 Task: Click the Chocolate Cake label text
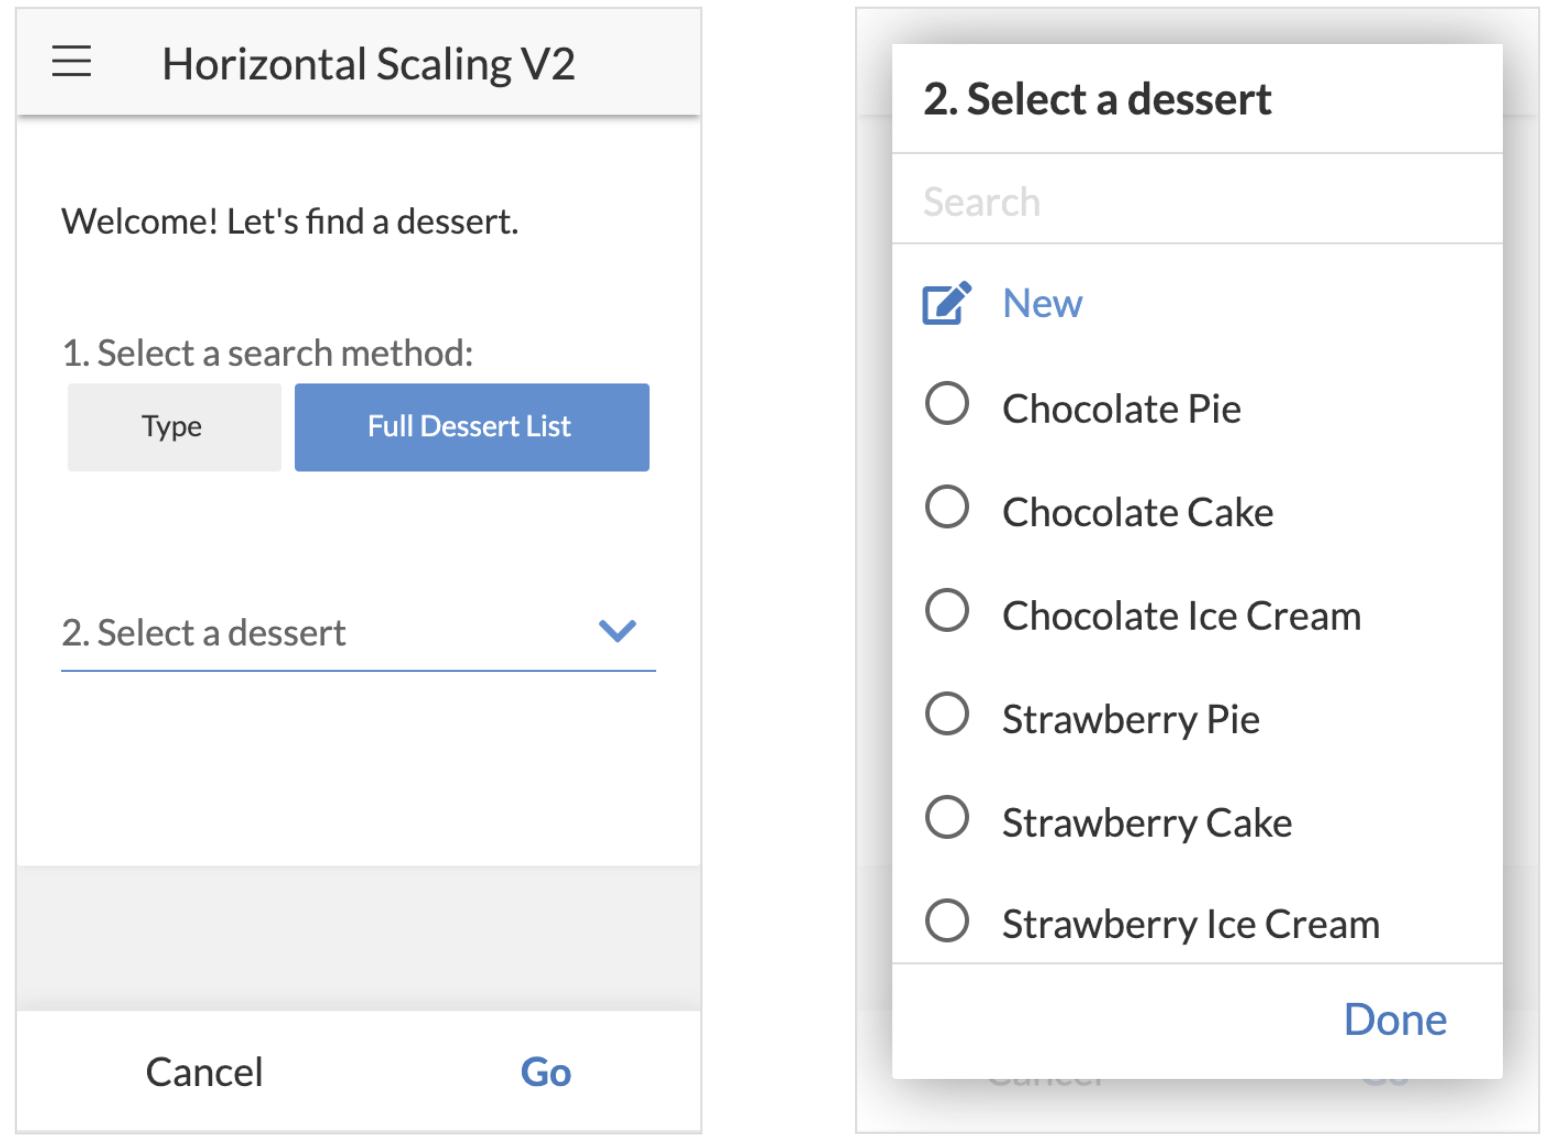click(1137, 512)
